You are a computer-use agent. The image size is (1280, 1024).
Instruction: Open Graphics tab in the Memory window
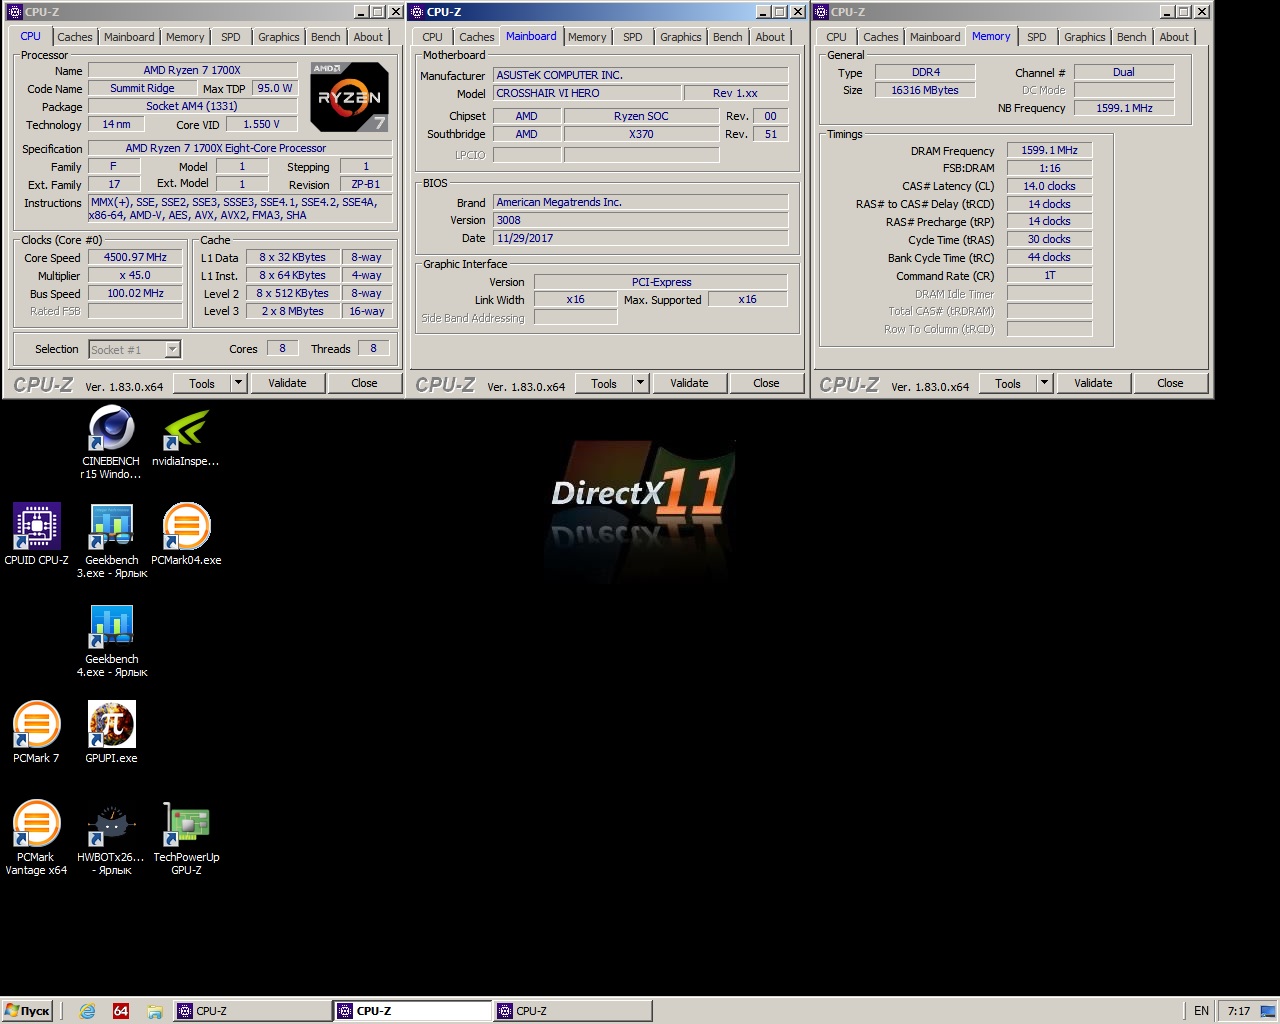1085,37
